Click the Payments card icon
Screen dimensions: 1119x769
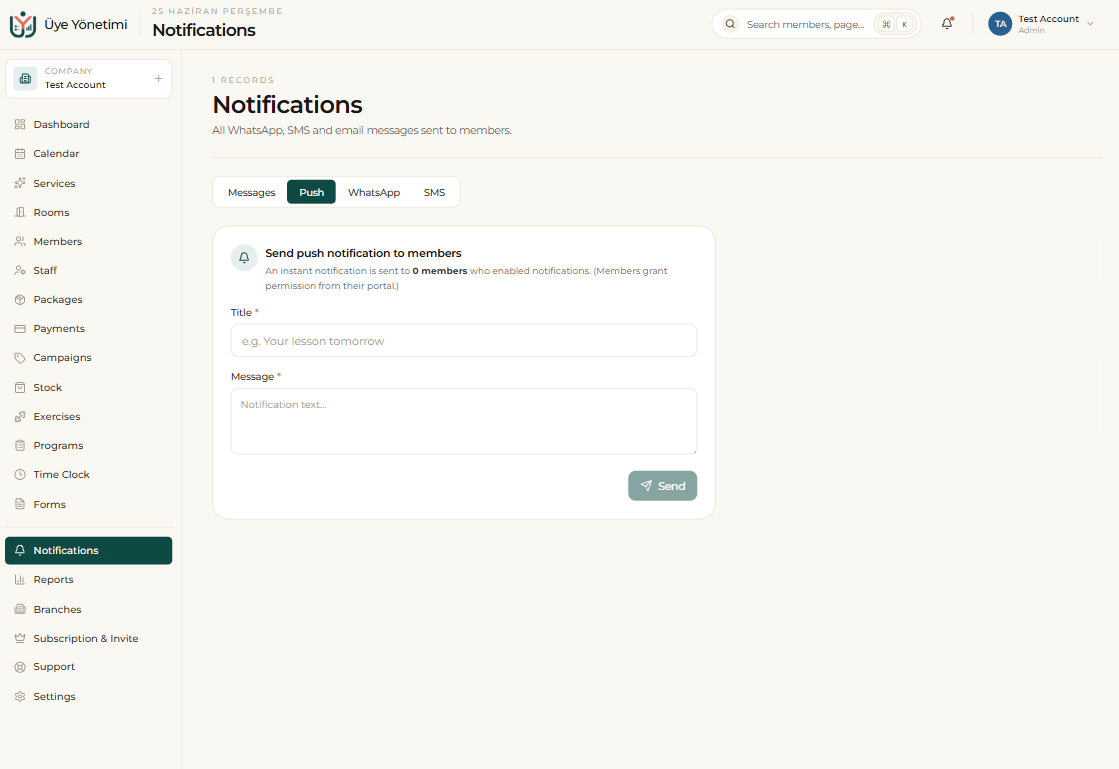pos(20,329)
